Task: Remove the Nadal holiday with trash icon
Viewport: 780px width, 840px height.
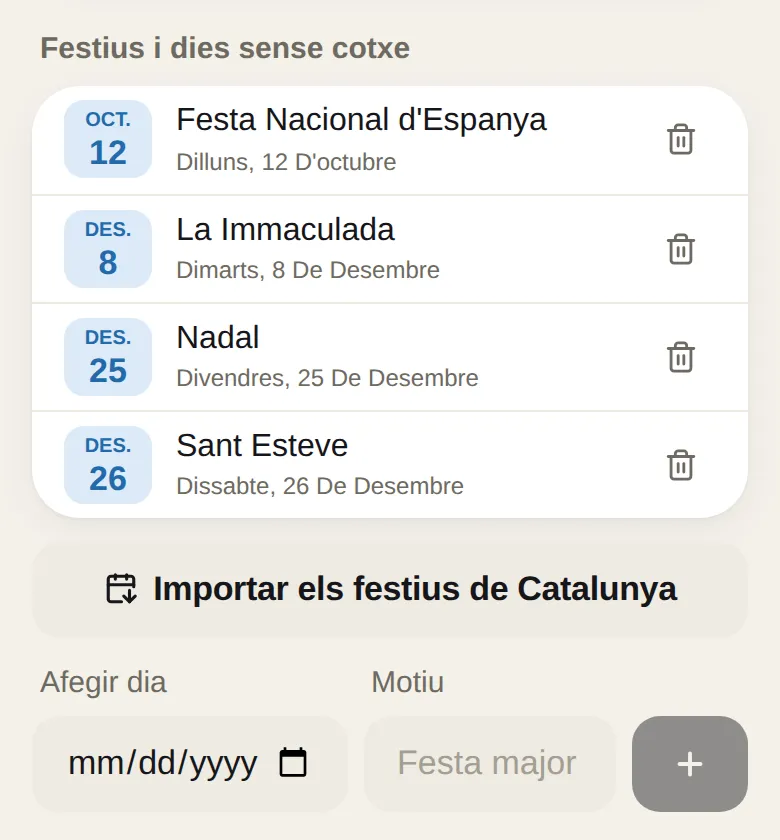Action: 681,357
